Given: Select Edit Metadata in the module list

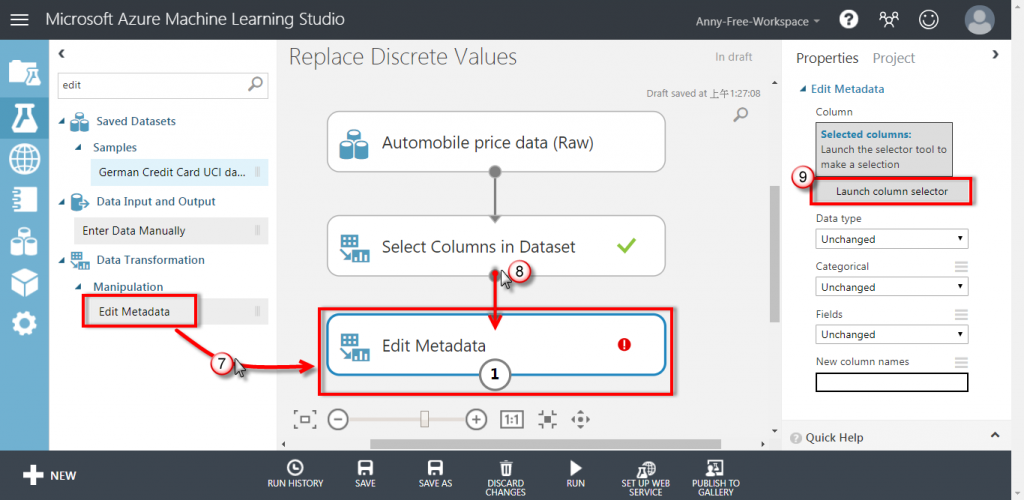Looking at the screenshot, I should pos(179,311).
